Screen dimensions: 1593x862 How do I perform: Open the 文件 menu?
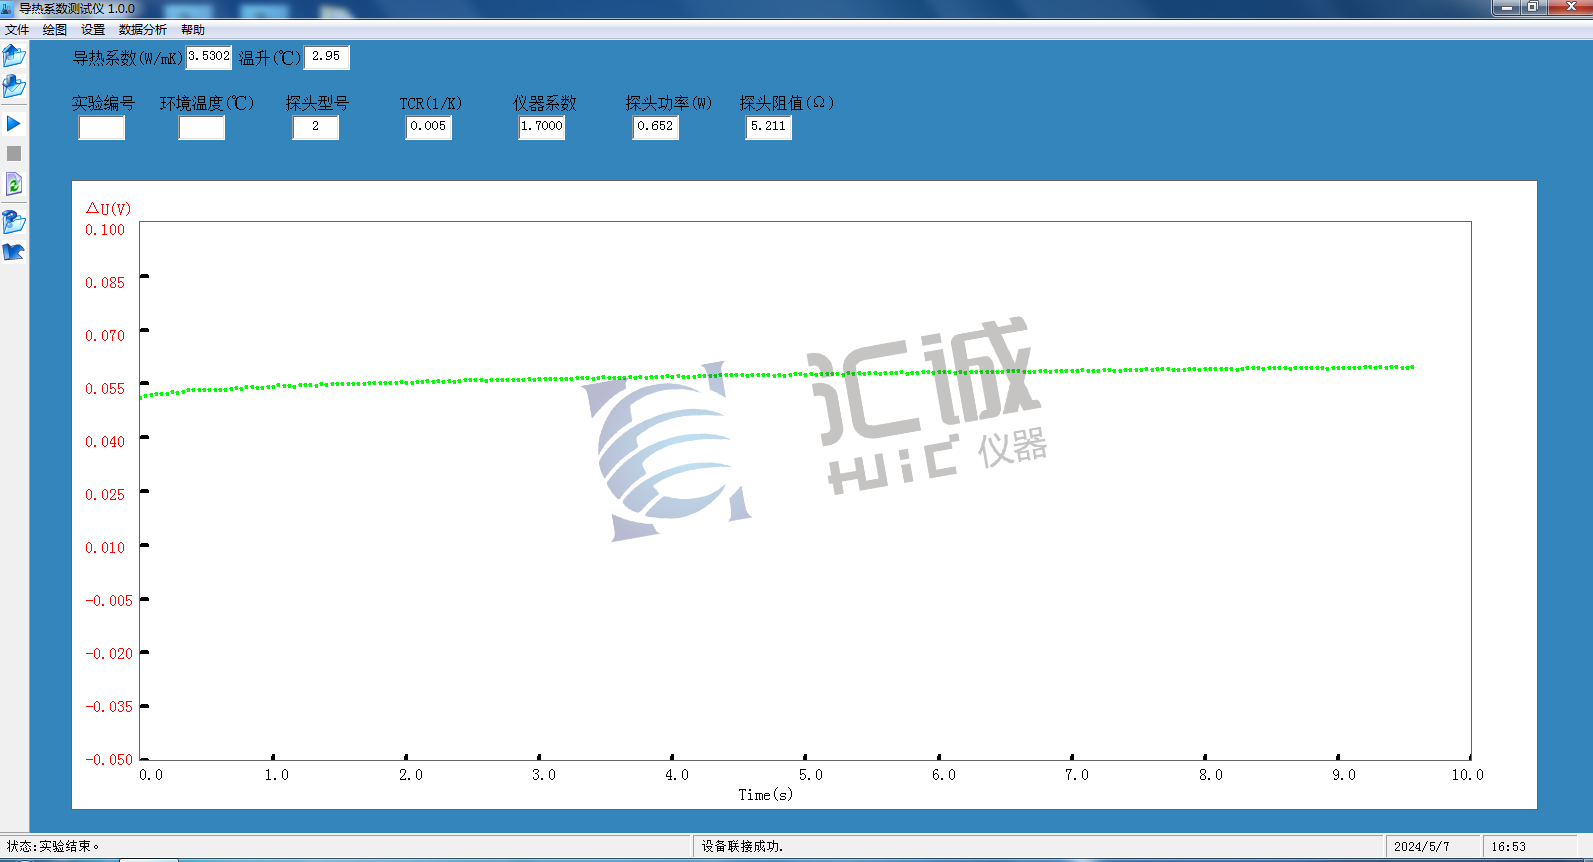click(17, 30)
